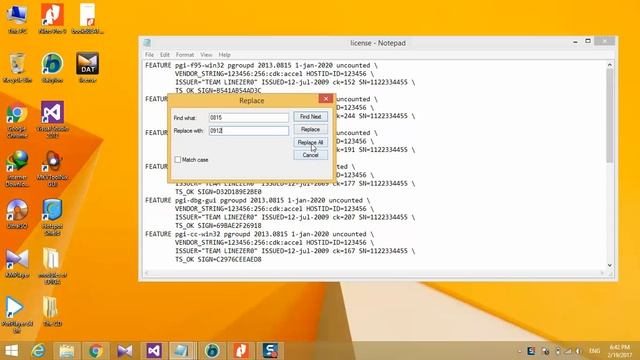
Task: Click scroll up arrow in Notepad
Action: point(609,64)
